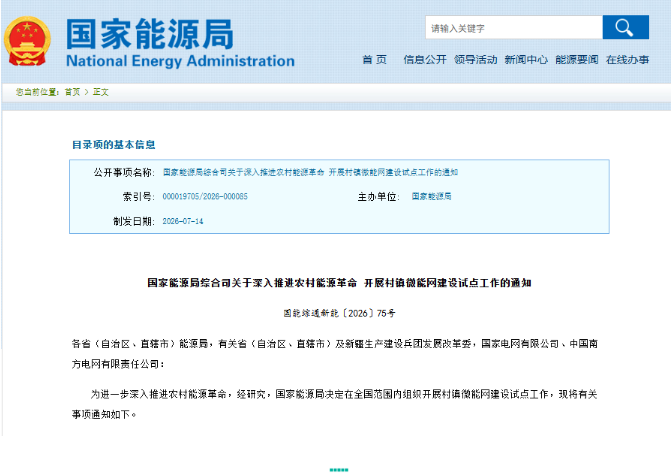Select 能源要闻 in the top navigation

[576, 59]
